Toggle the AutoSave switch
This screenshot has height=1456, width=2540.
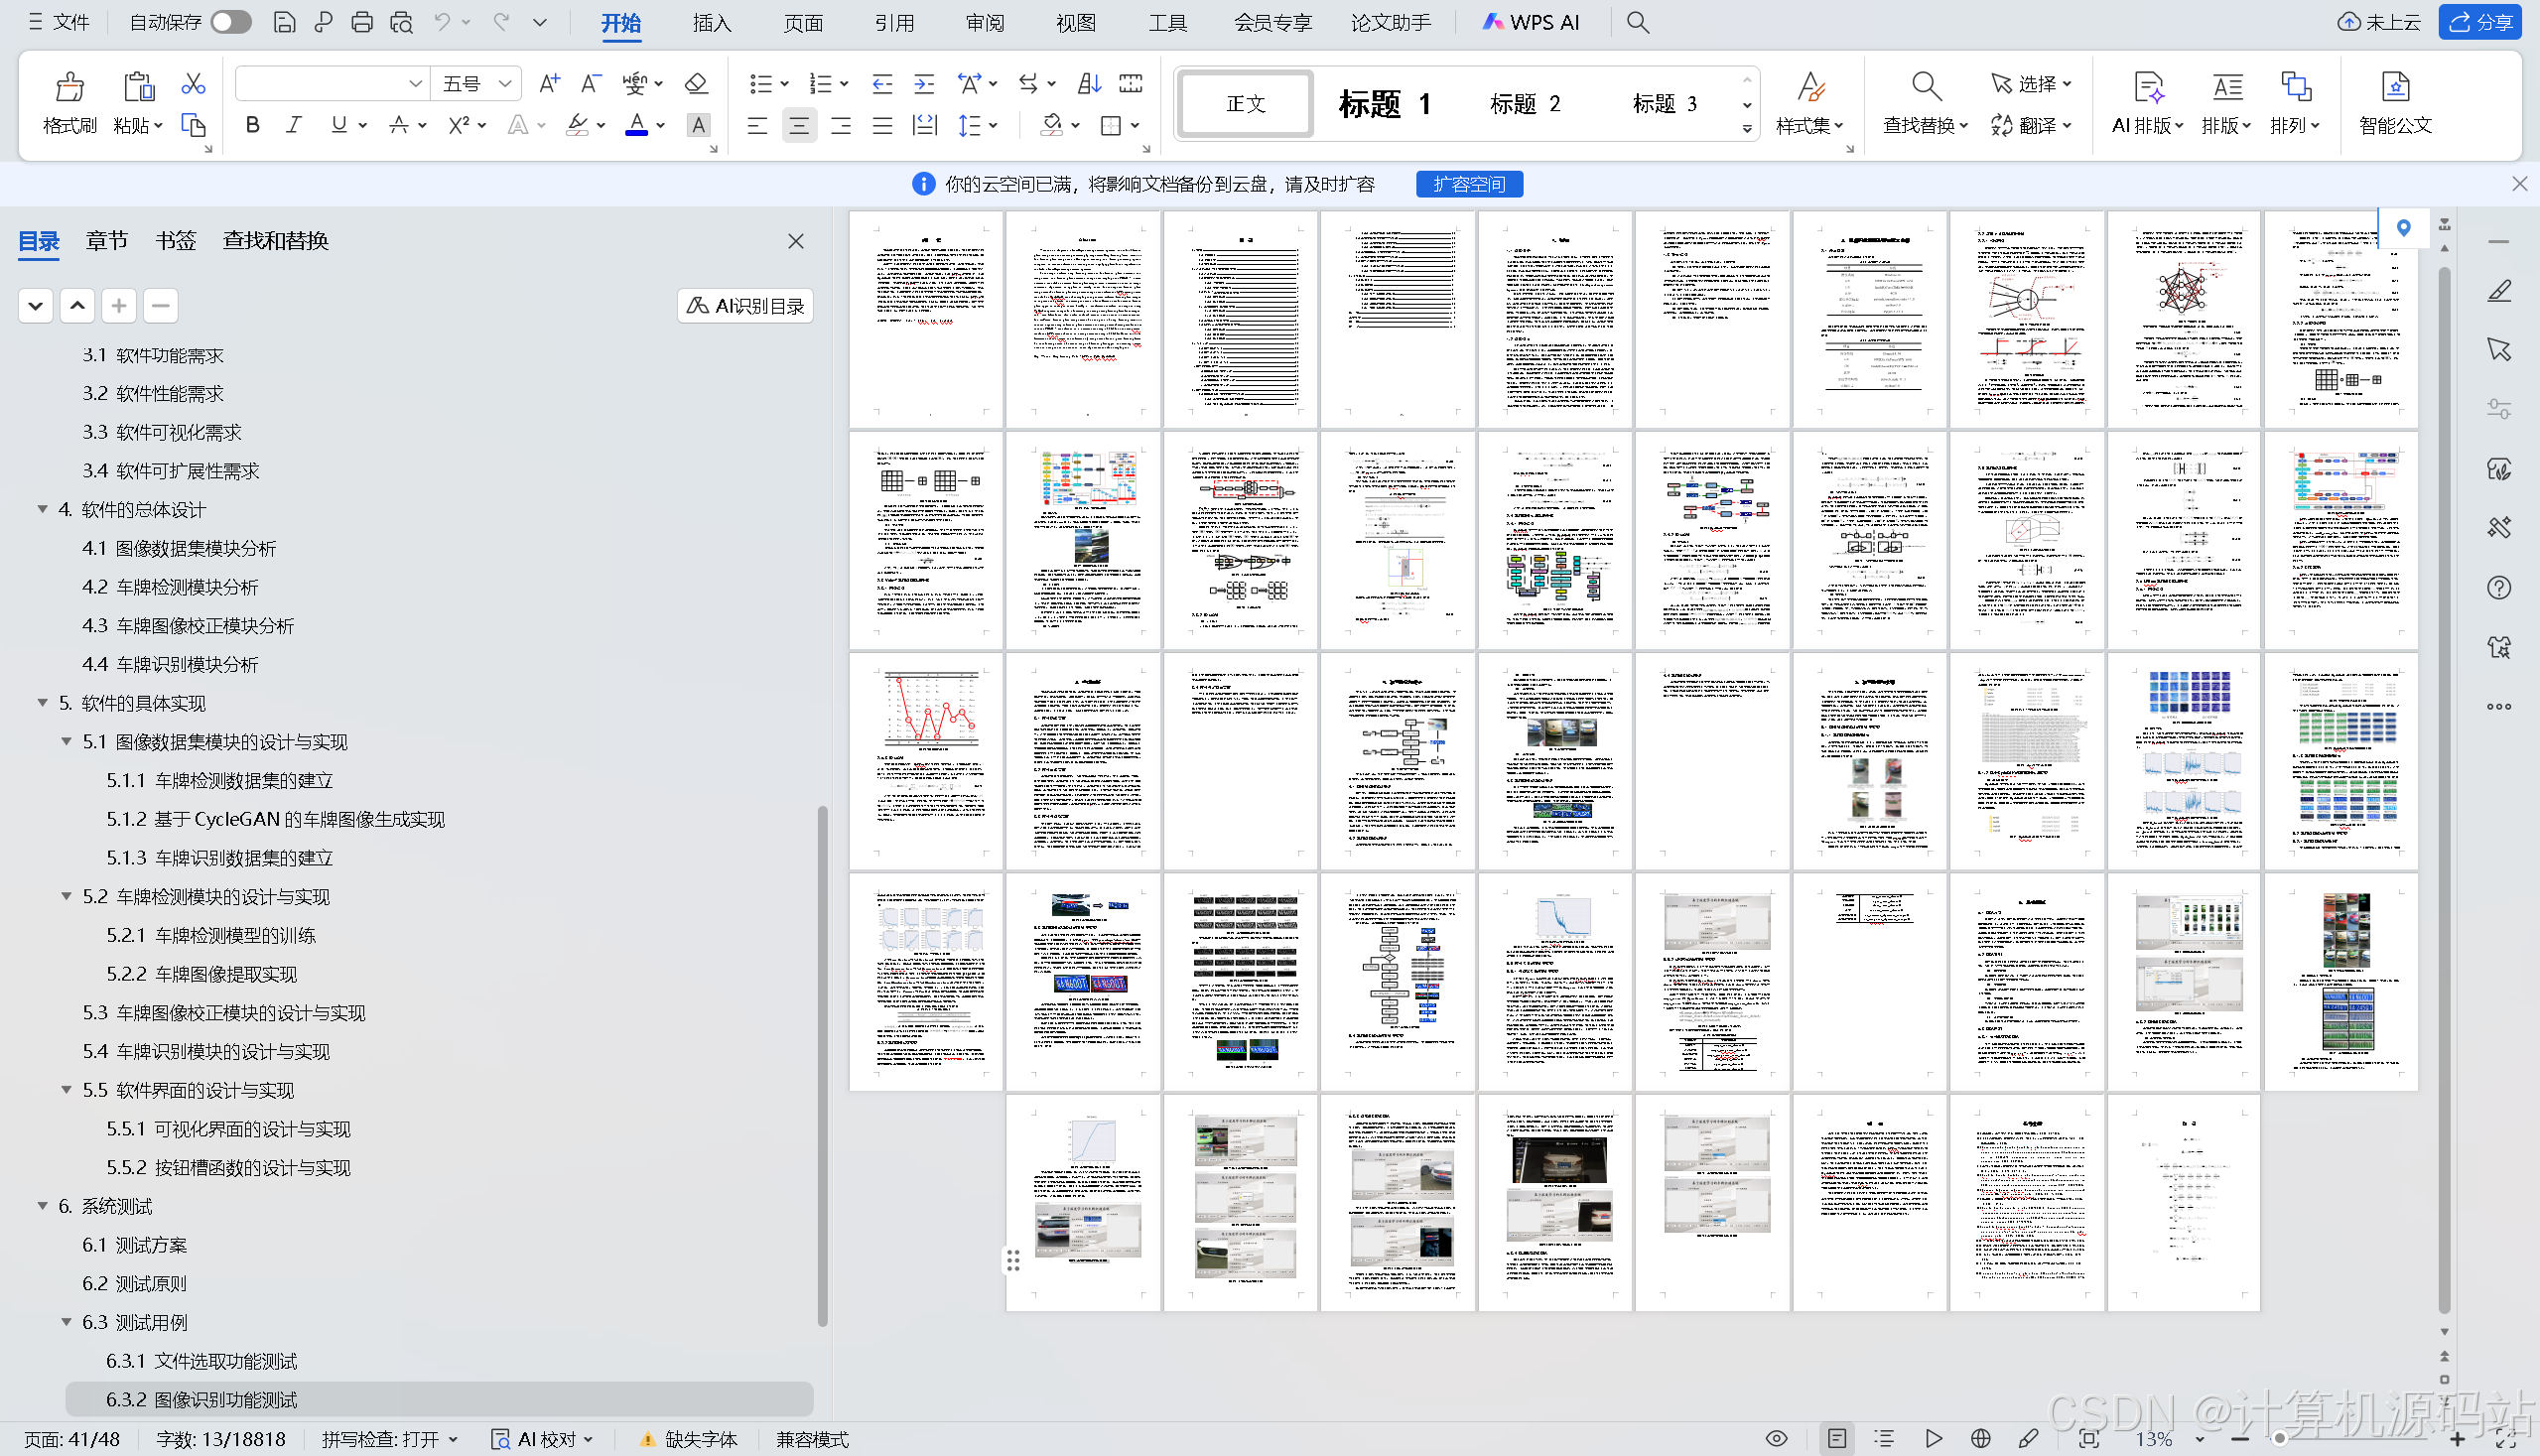(231, 22)
